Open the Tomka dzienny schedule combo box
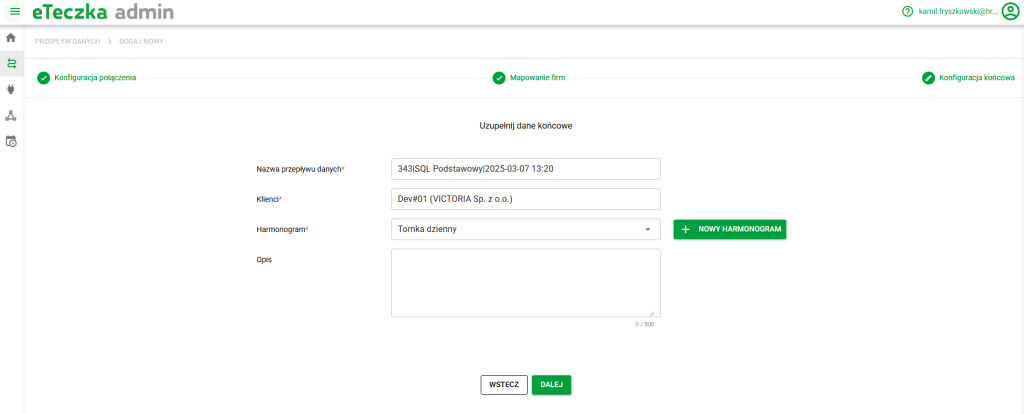 (x=515, y=230)
